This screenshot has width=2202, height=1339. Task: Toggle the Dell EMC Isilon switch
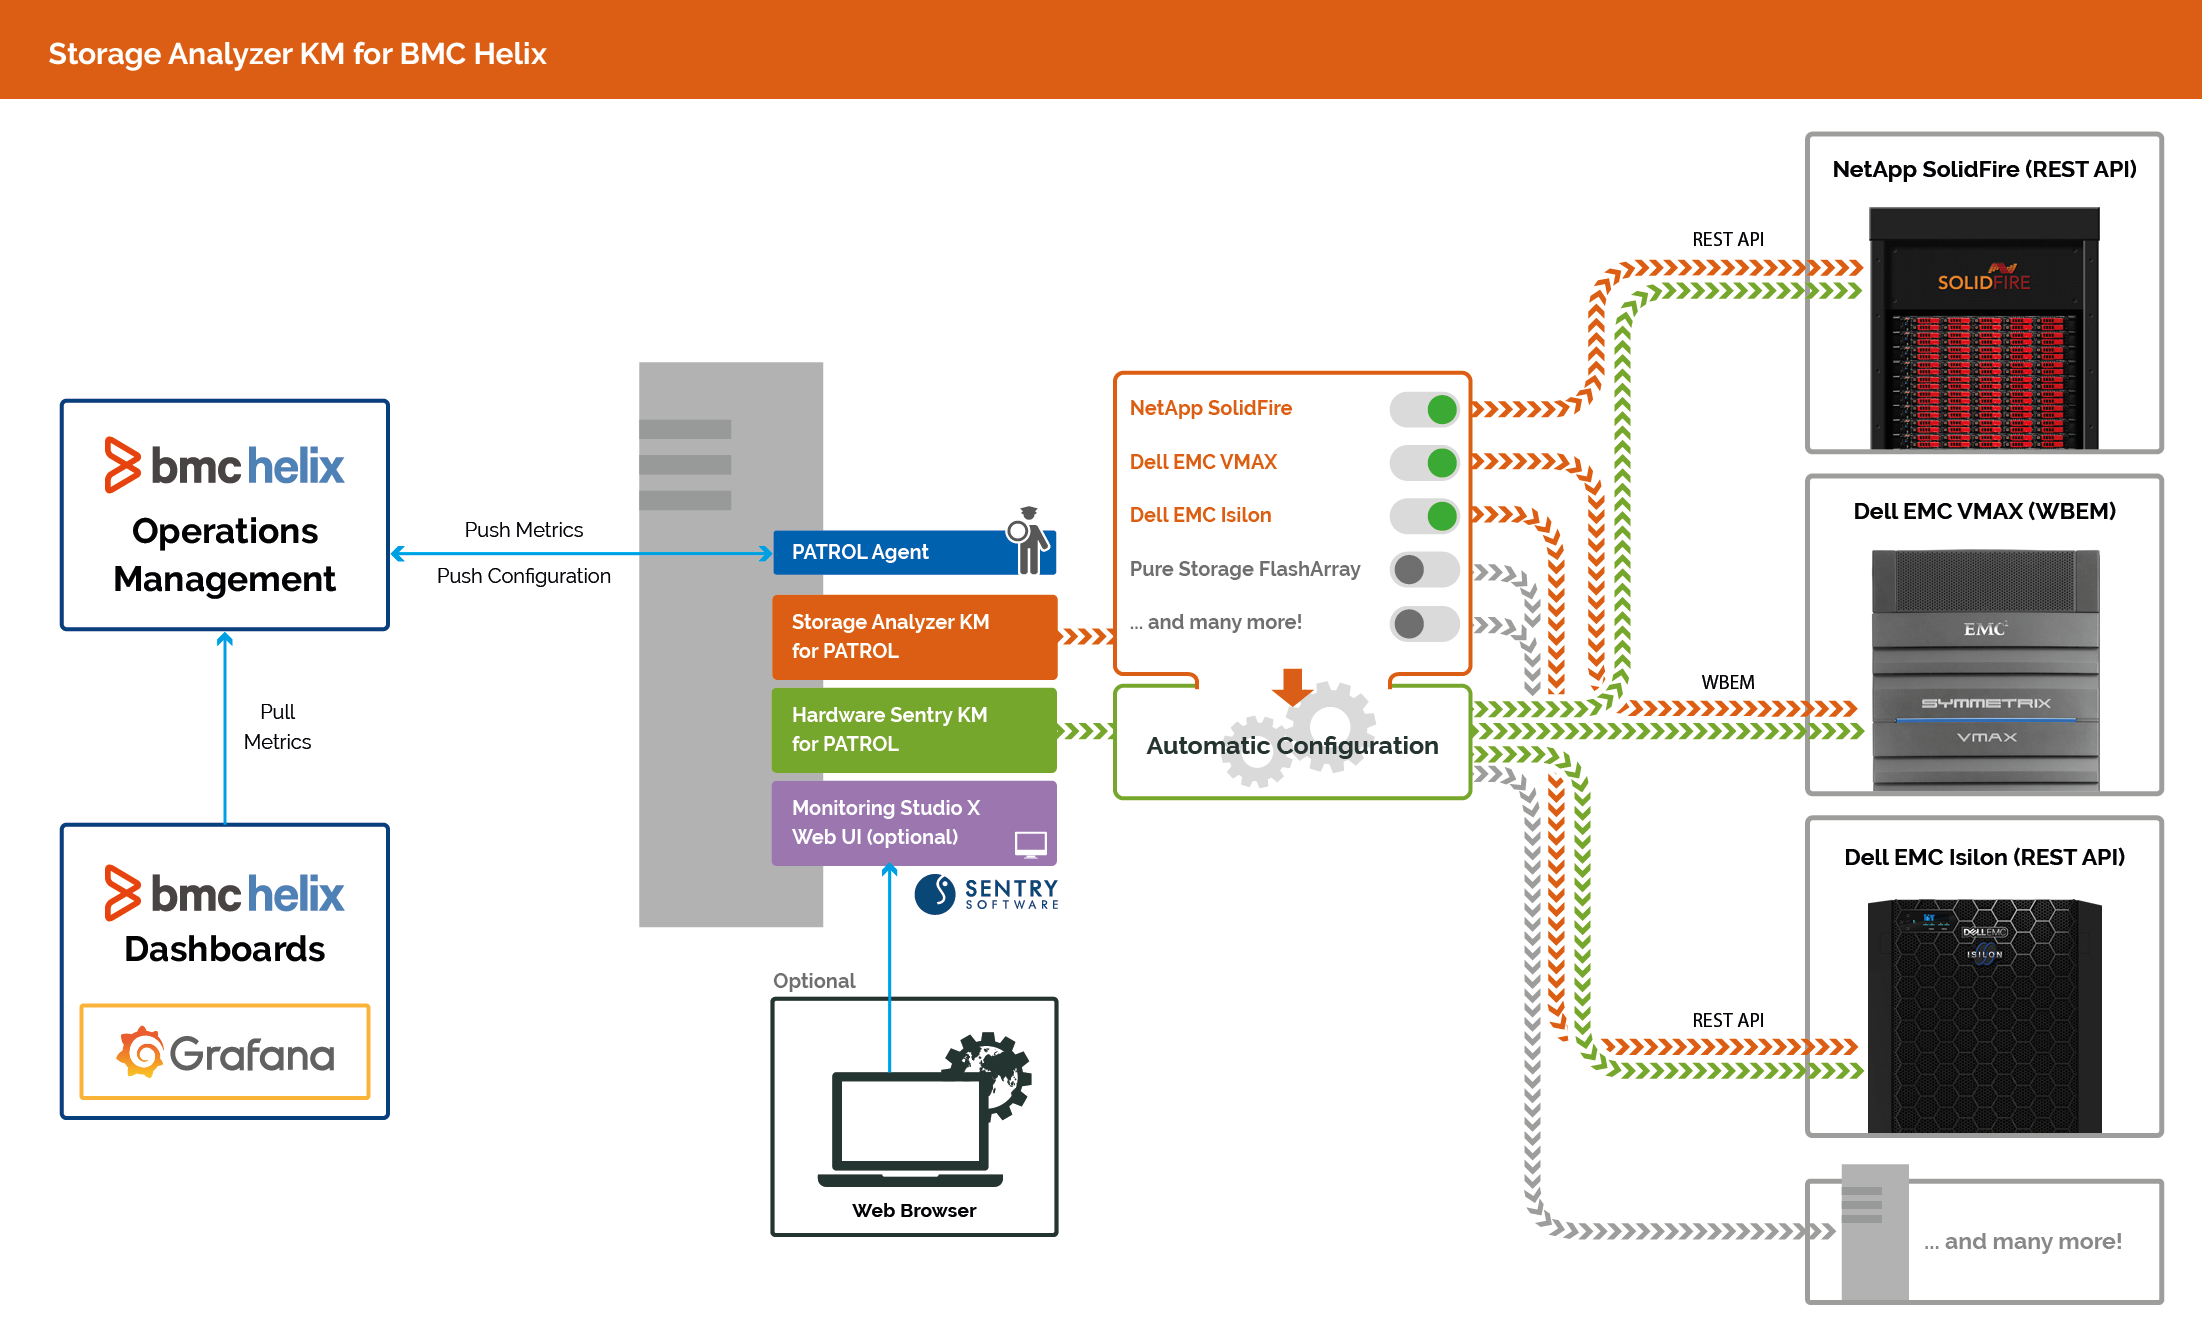pyautogui.click(x=1424, y=516)
